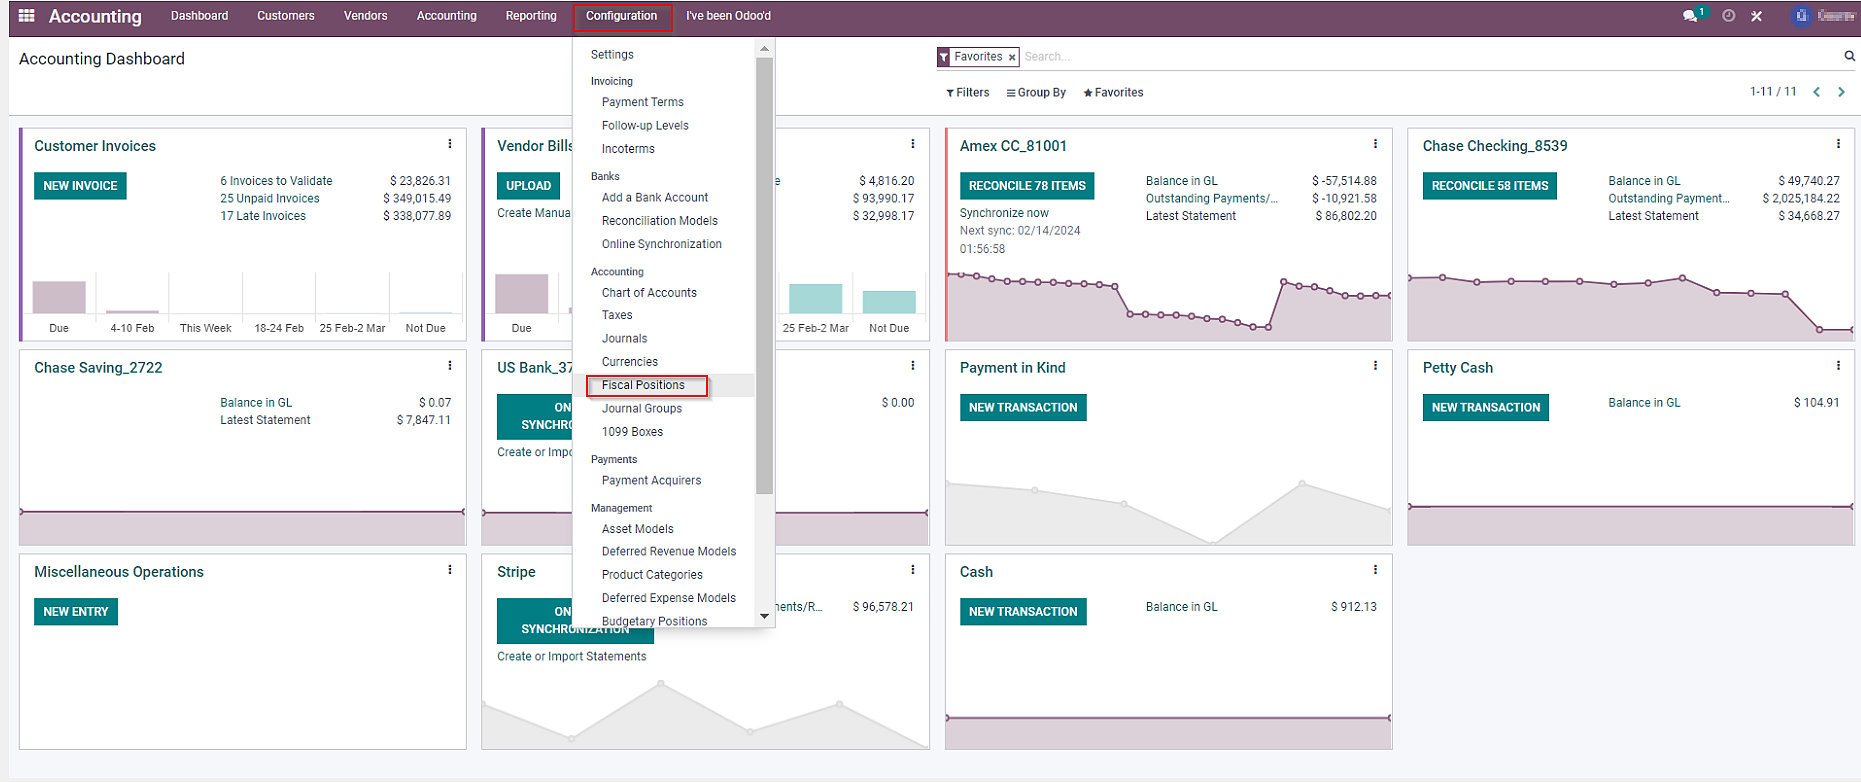The image size is (1861, 782).
Task: Click NEW TRANSACTION in Payment in Kind
Action: pos(1023,408)
